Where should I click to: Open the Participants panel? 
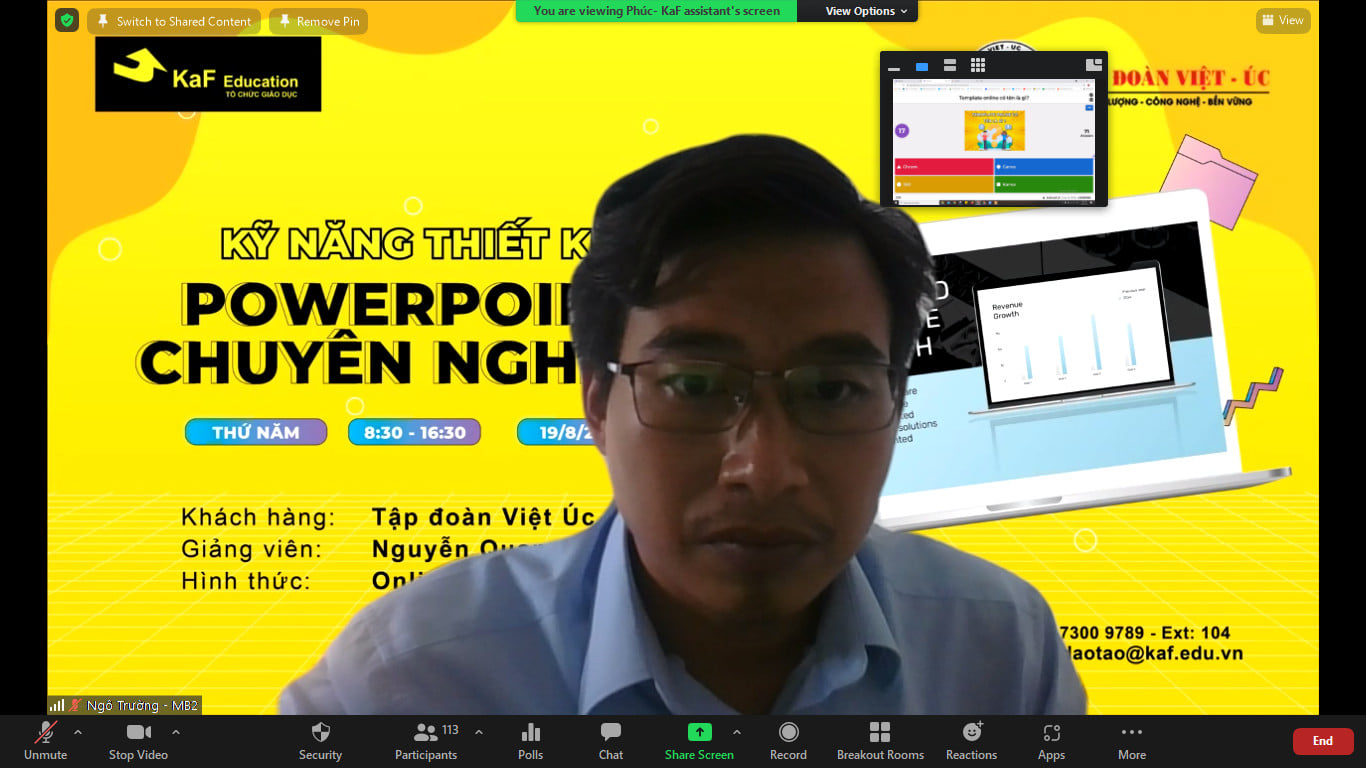pos(426,742)
